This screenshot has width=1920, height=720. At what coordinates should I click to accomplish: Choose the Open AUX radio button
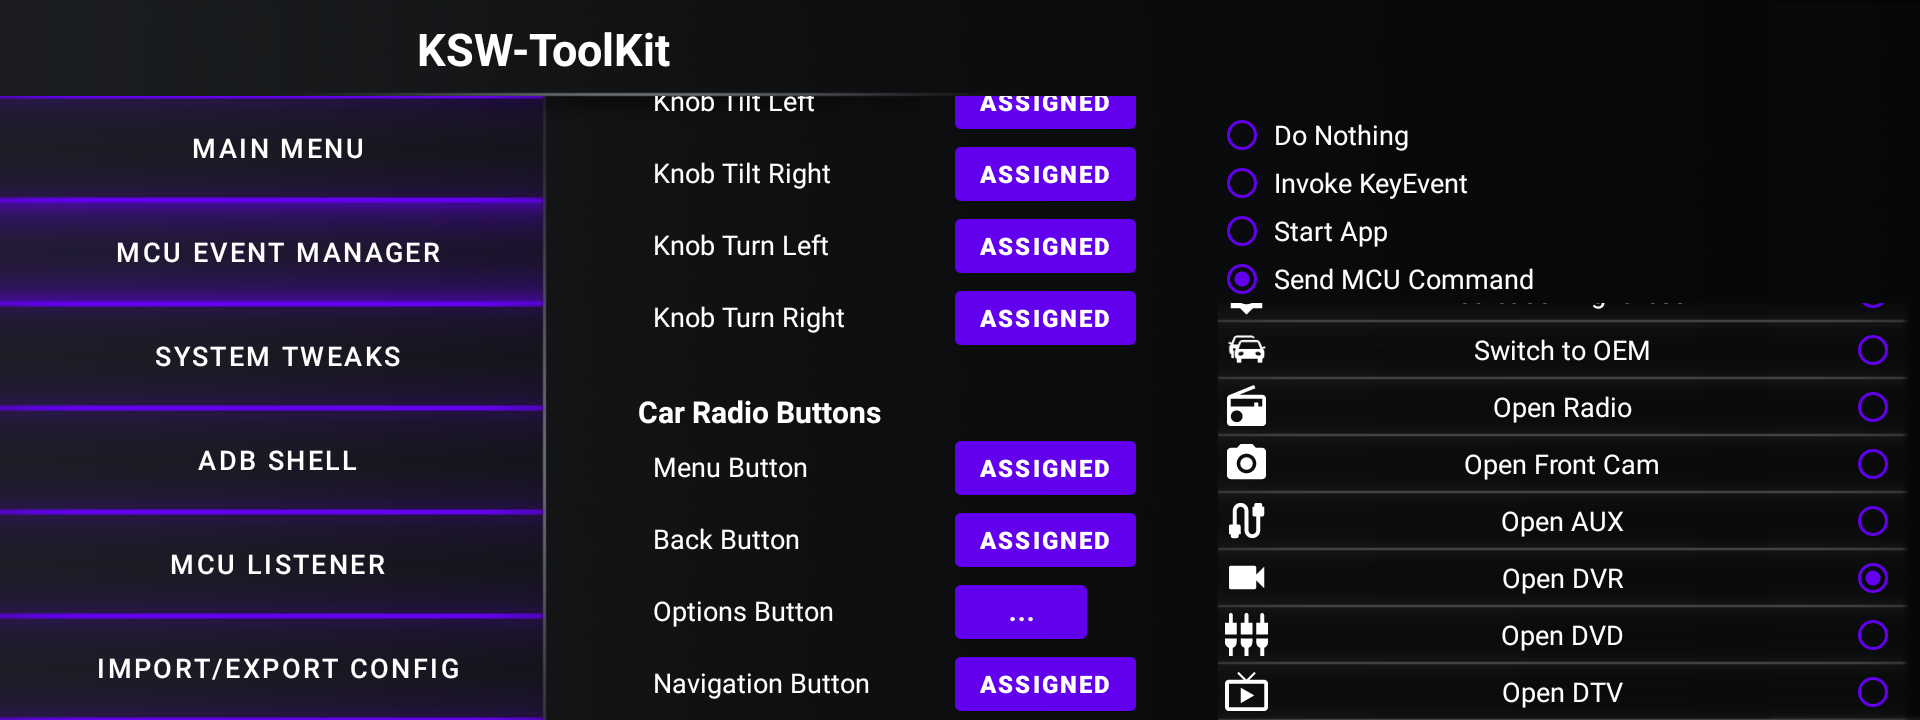[x=1872, y=521]
